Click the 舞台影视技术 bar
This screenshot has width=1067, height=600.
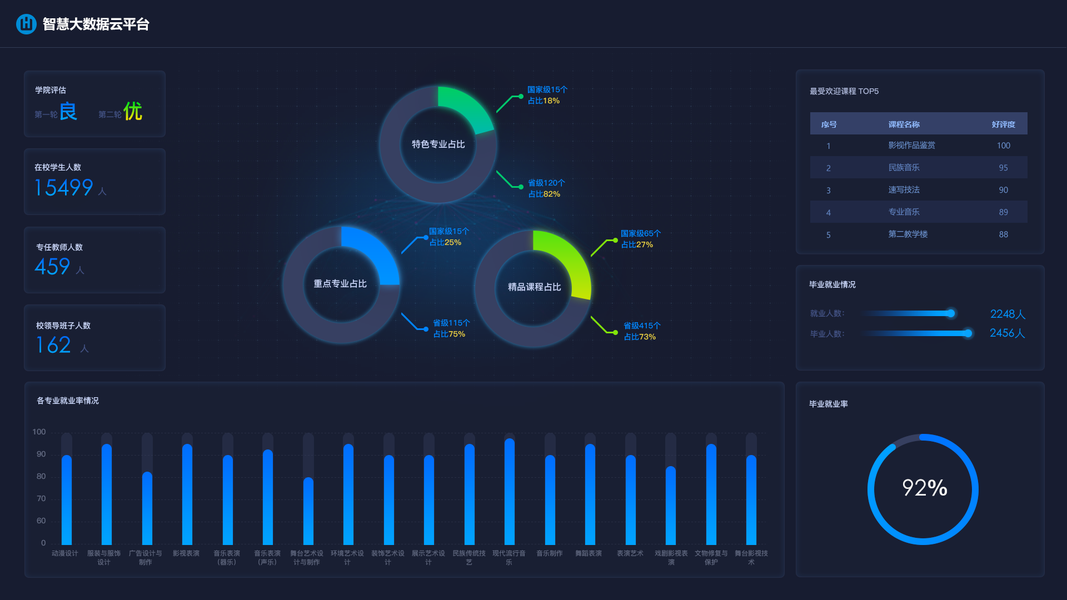[751, 500]
